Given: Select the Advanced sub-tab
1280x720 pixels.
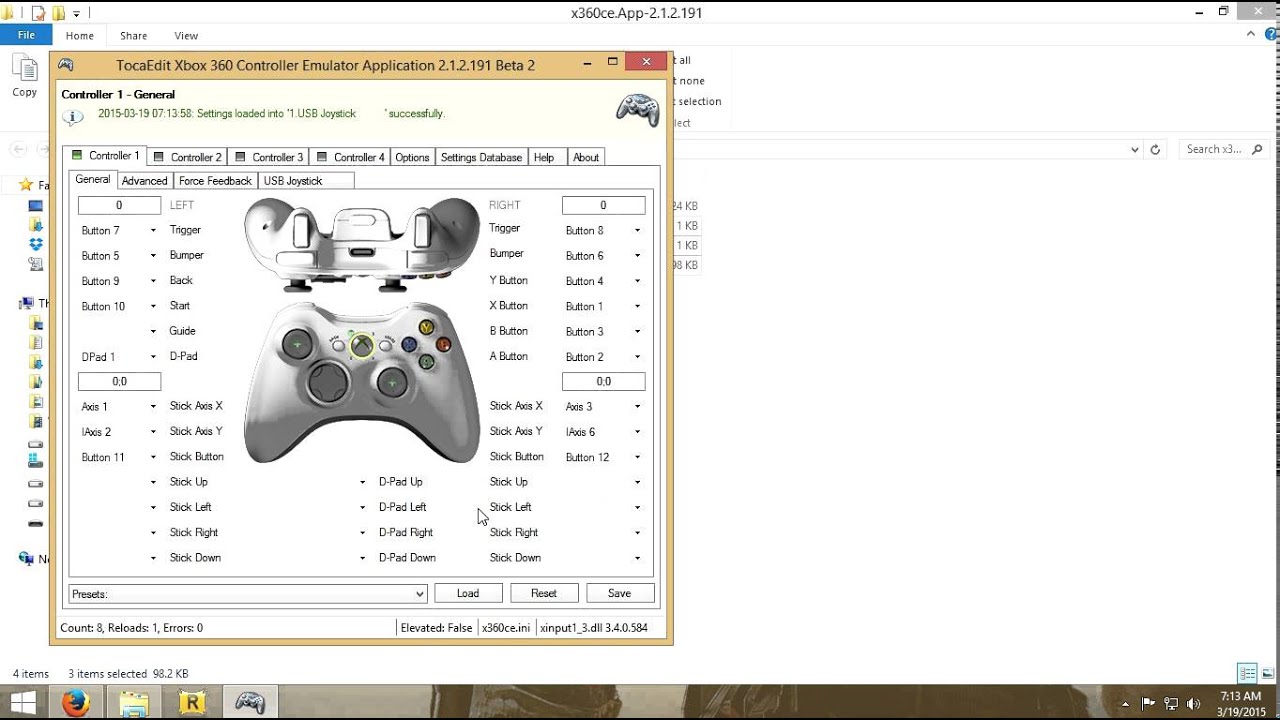Looking at the screenshot, I should [144, 181].
